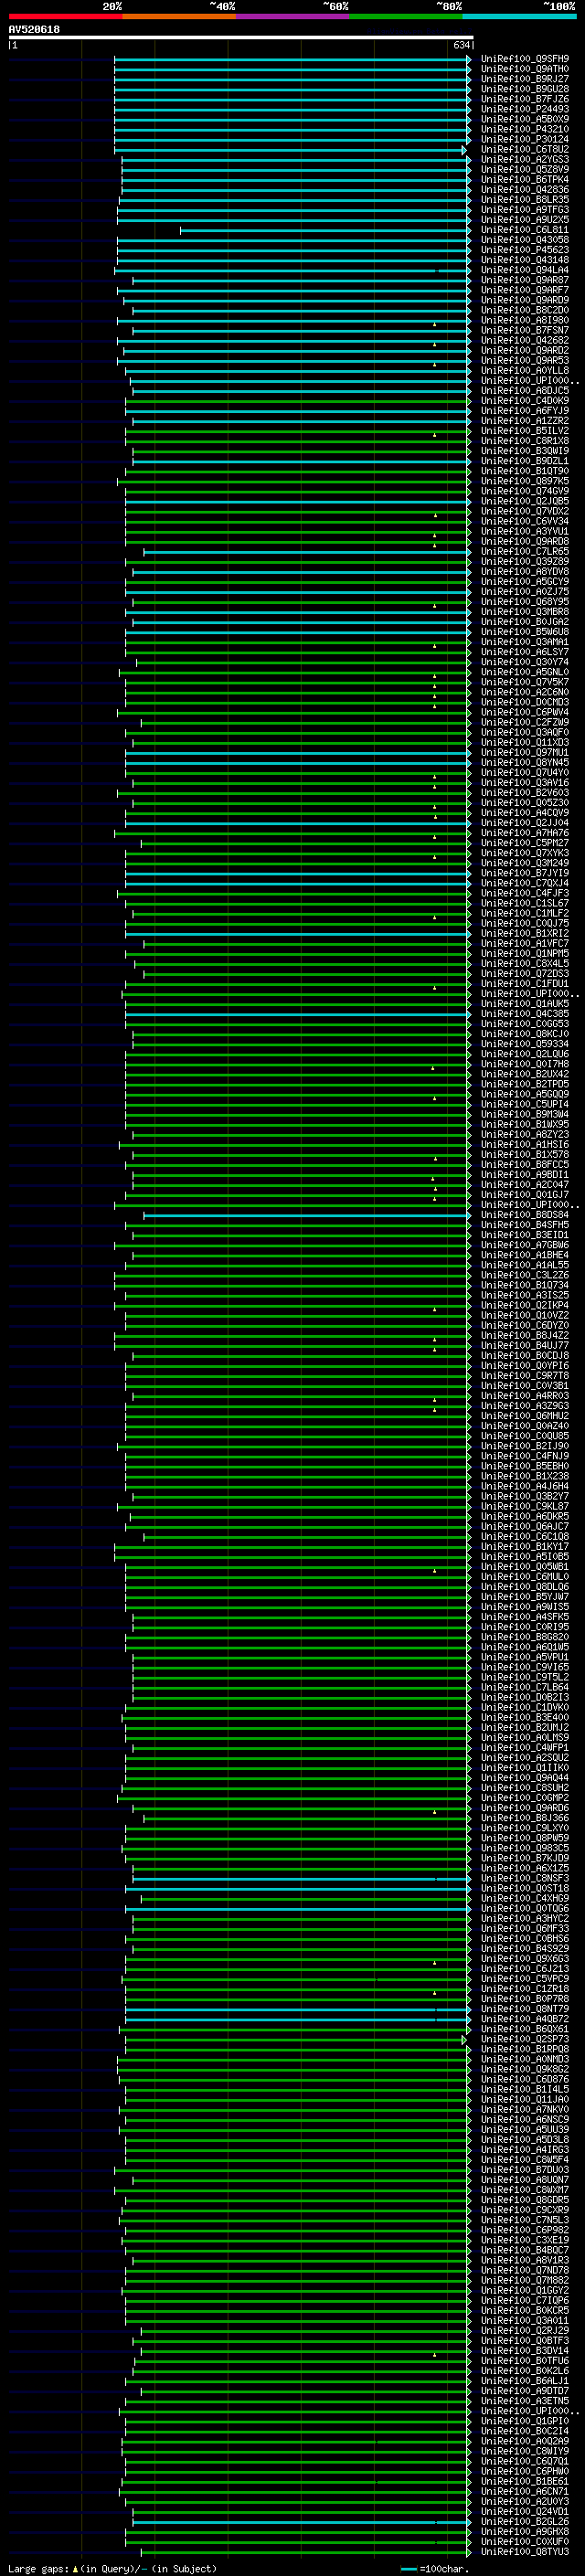
Task: Click the UniRef100_Q8TYU3 label
Action: click(525, 2552)
